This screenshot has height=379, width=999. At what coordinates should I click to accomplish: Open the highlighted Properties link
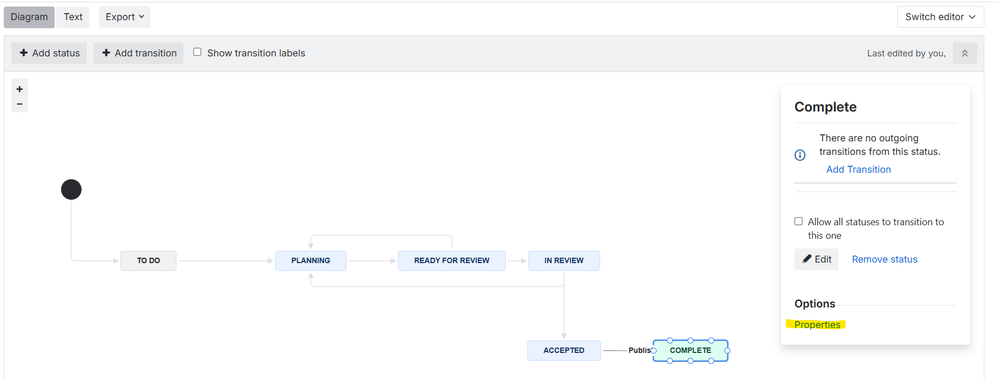(x=817, y=325)
